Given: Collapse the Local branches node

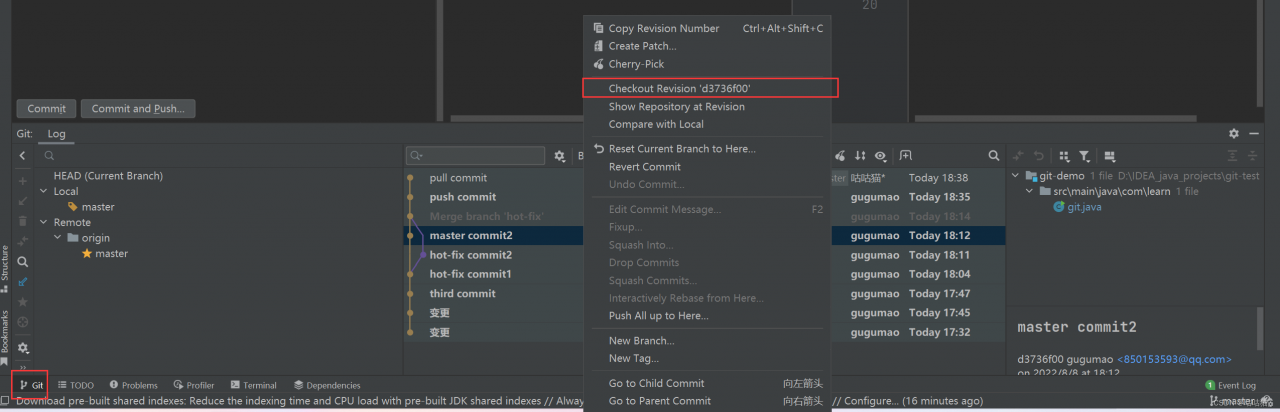Looking at the screenshot, I should [44, 191].
